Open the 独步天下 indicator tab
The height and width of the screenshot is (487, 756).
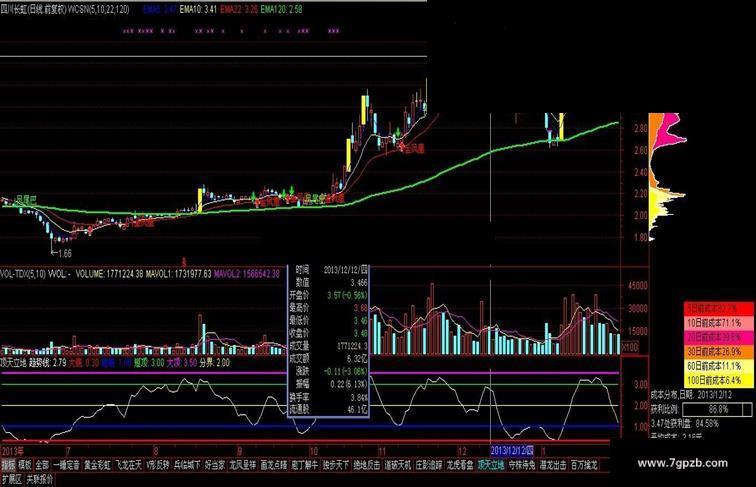tap(336, 465)
